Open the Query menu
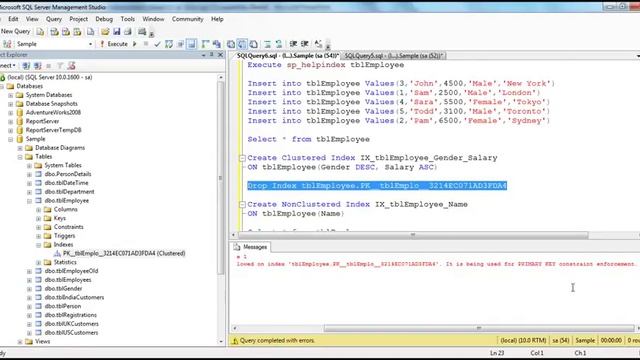Screen dimensions: 640x360 point(53,19)
